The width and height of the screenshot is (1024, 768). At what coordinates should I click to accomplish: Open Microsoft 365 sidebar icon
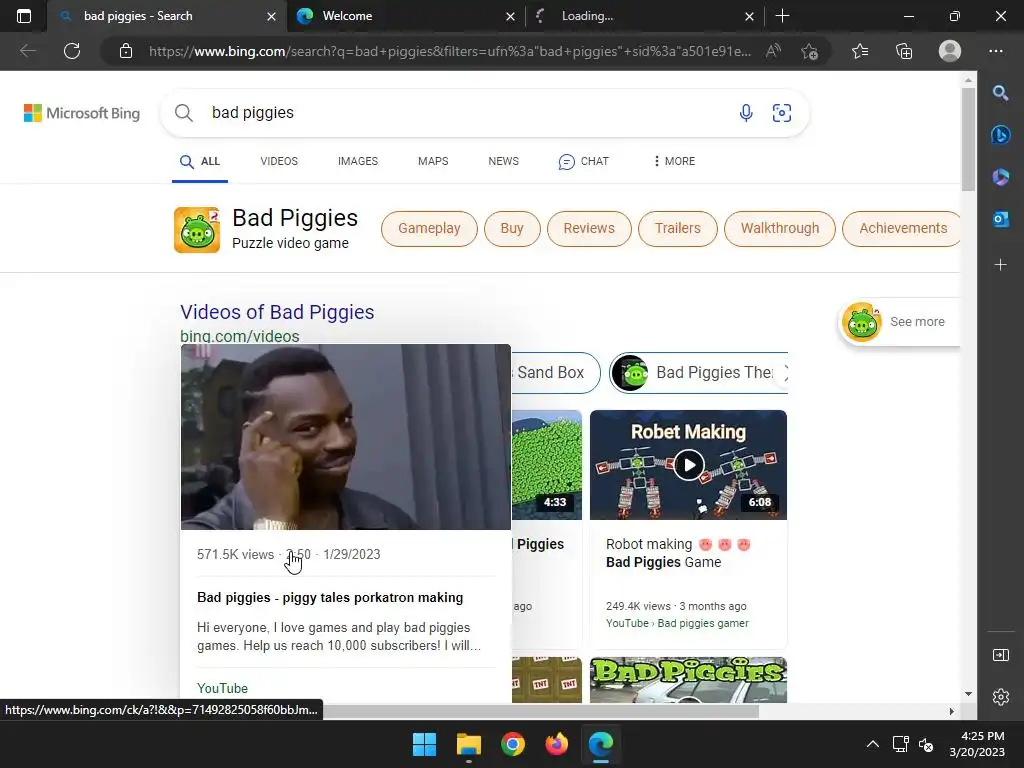coord(1000,177)
